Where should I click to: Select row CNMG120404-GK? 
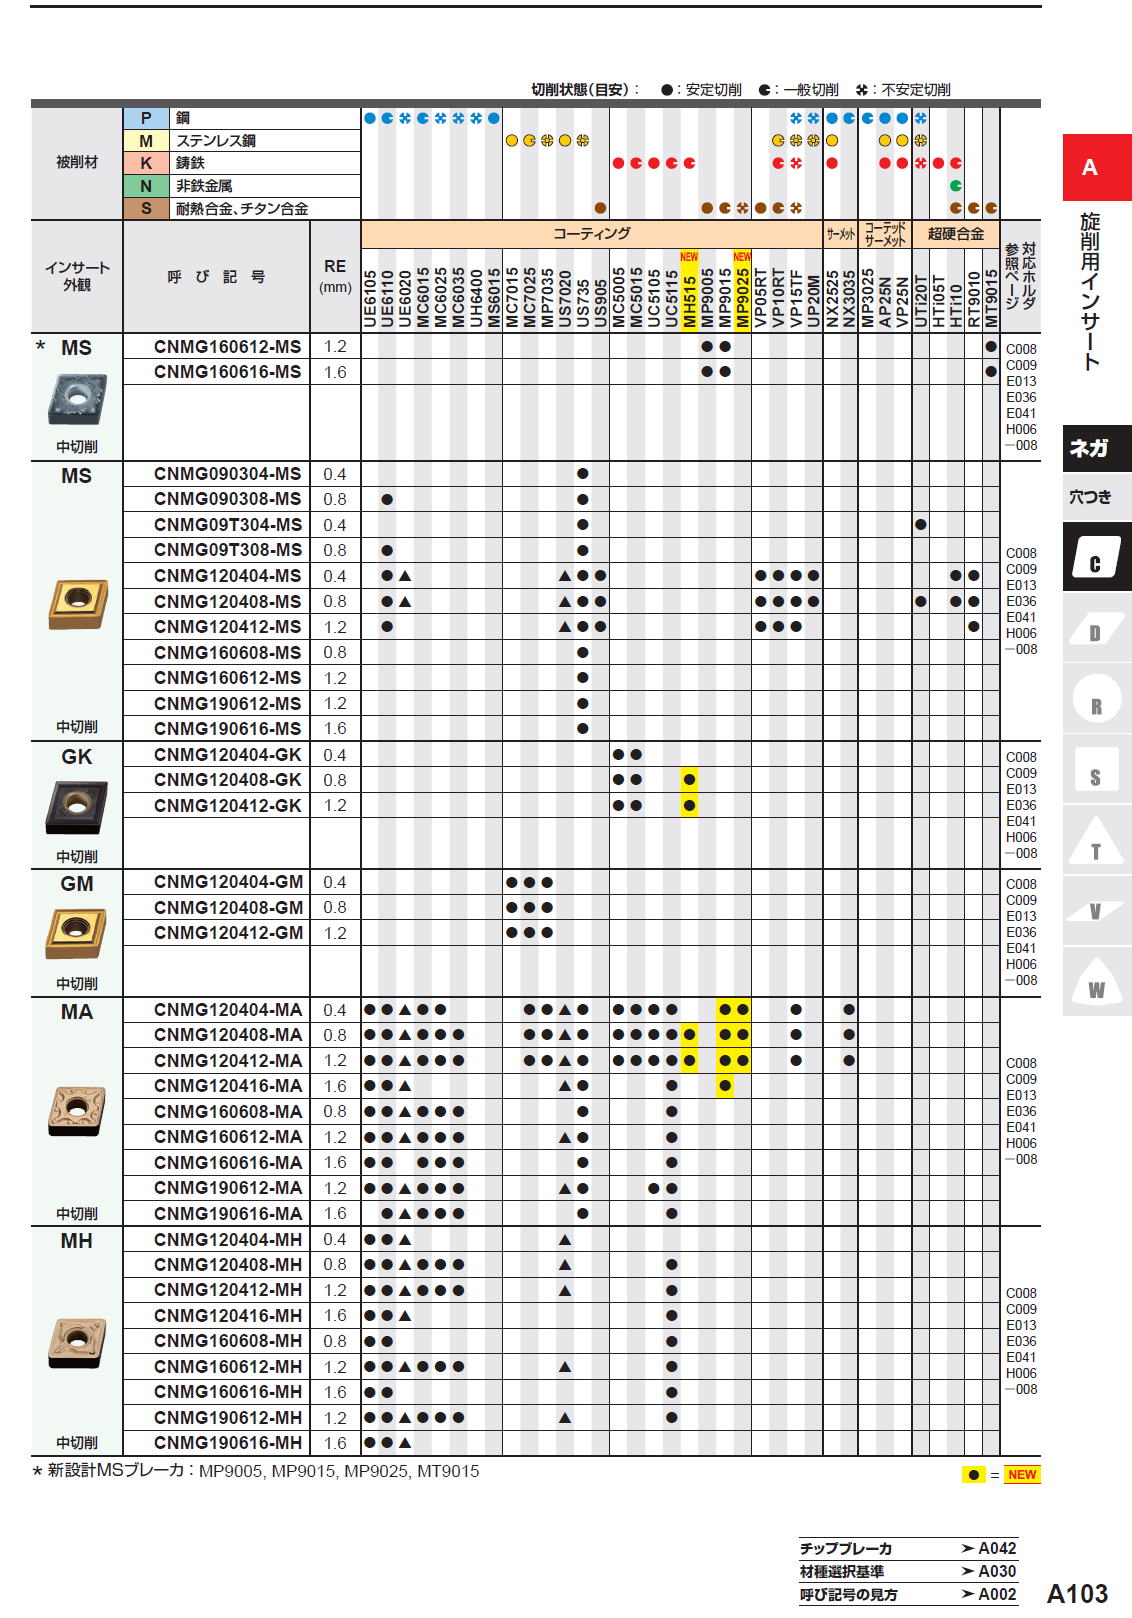tap(561, 755)
